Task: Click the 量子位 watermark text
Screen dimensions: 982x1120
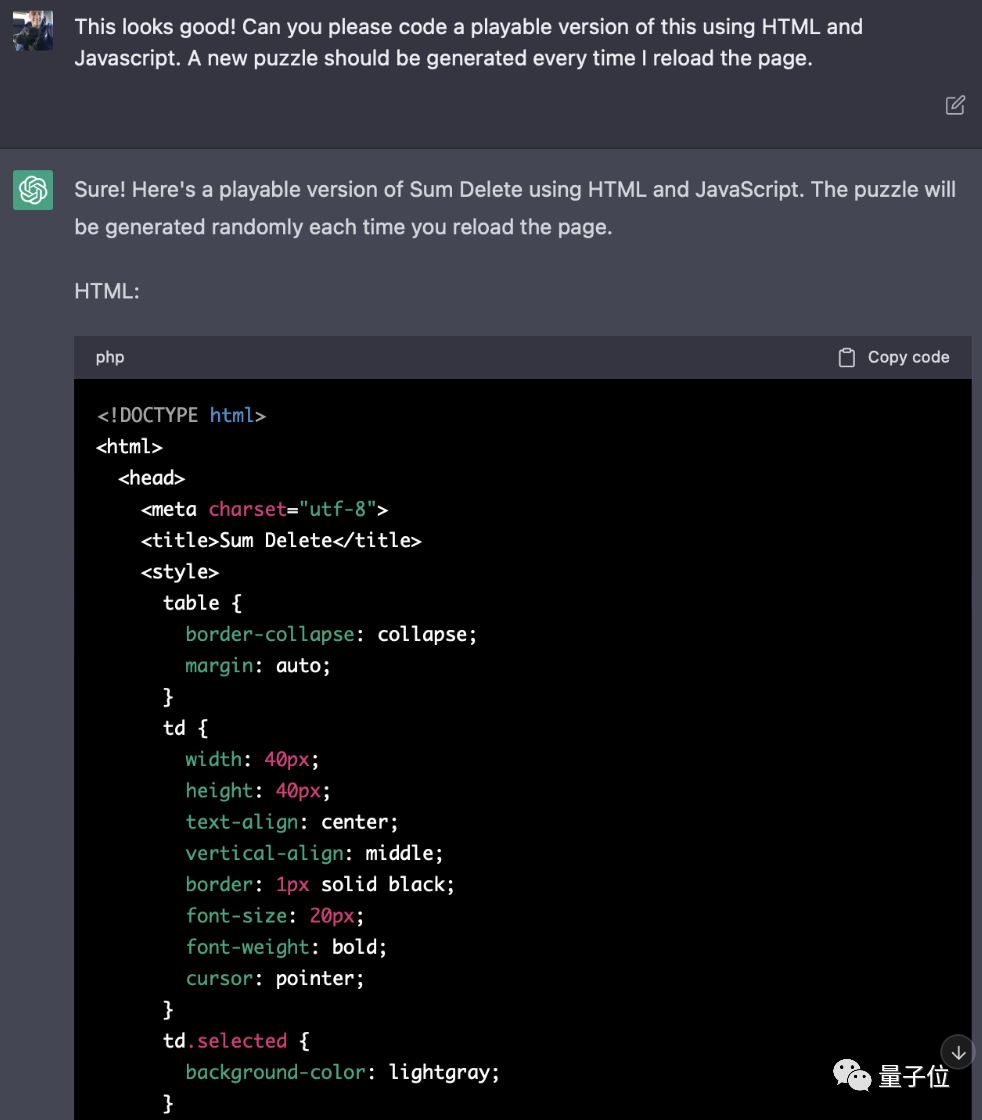Action: [914, 1076]
